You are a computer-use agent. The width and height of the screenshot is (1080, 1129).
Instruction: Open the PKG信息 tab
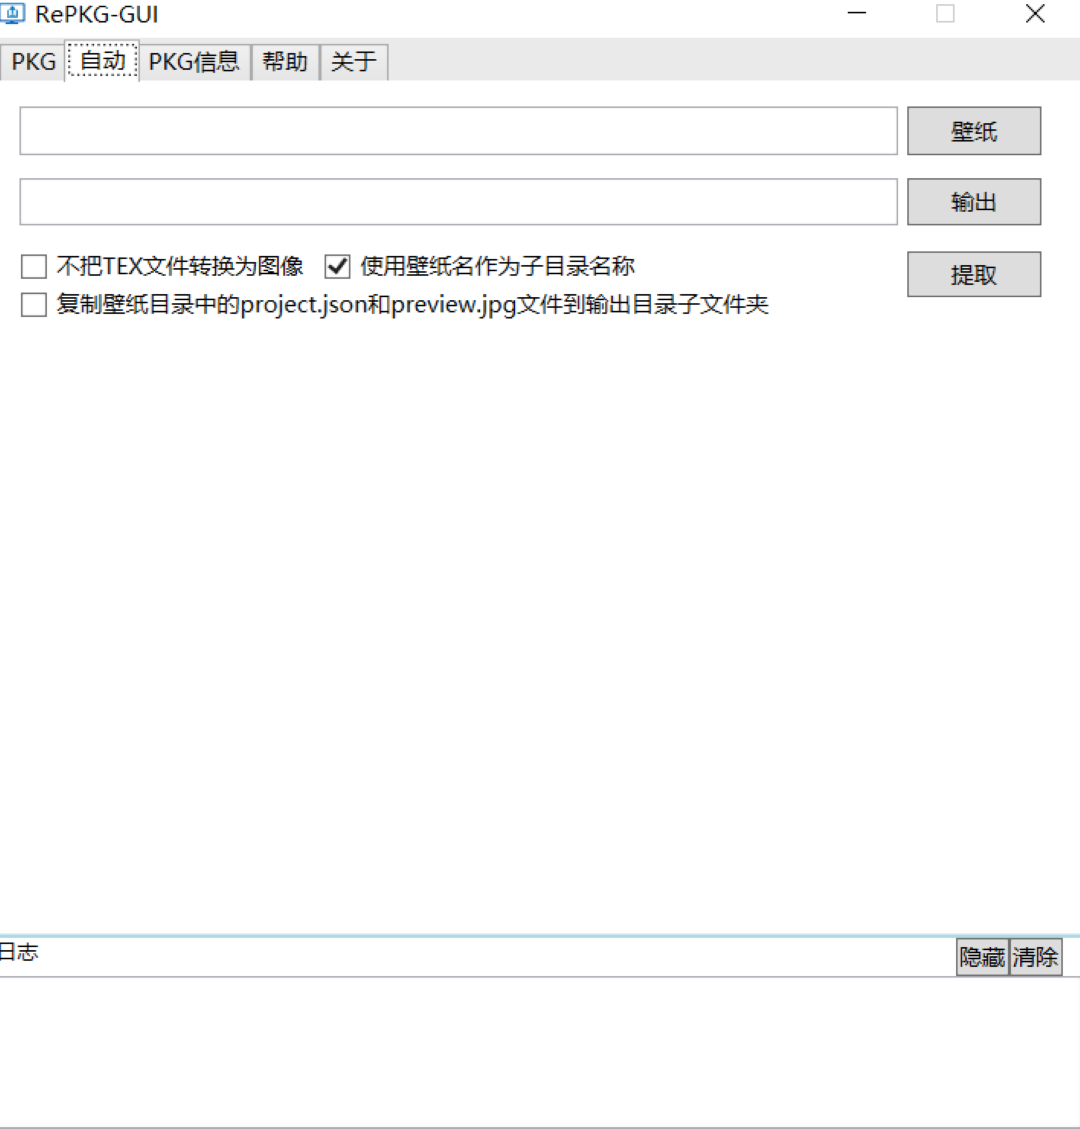[x=194, y=61]
